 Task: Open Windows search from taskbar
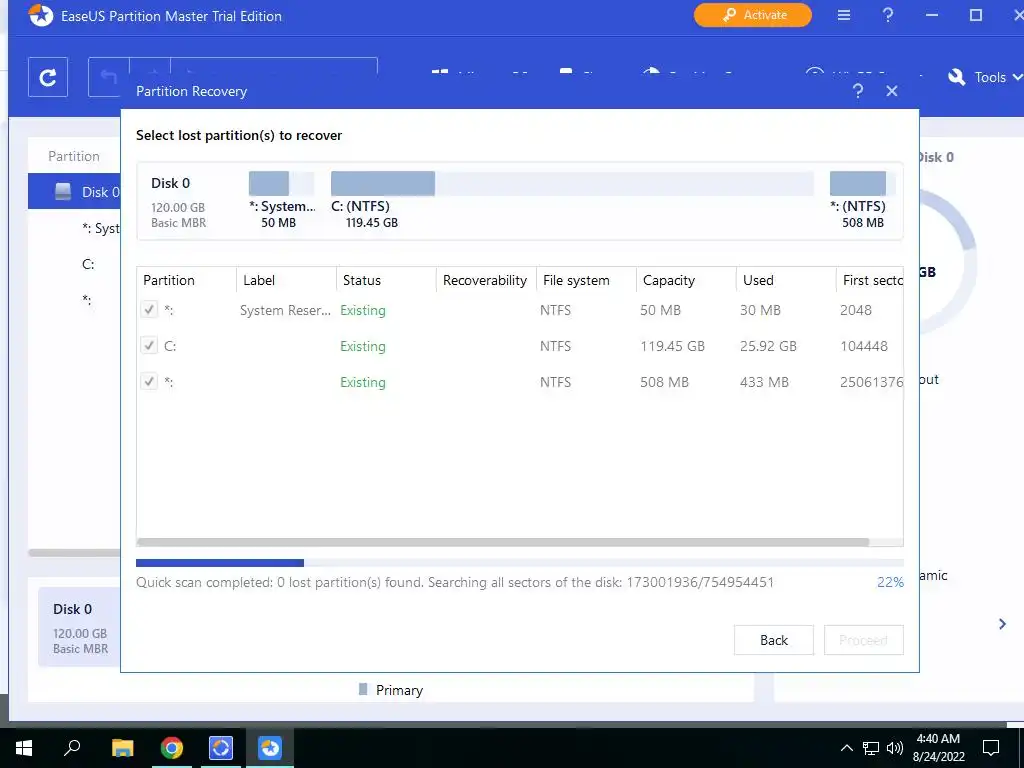pyautogui.click(x=72, y=746)
